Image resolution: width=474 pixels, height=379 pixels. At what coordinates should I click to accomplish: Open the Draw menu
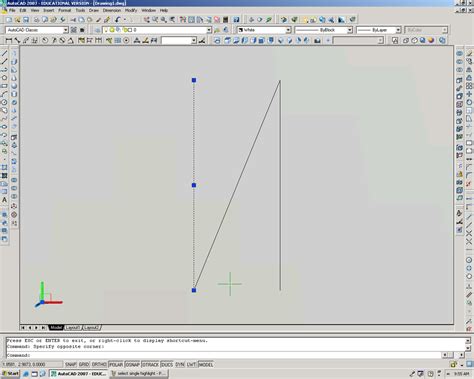94,10
